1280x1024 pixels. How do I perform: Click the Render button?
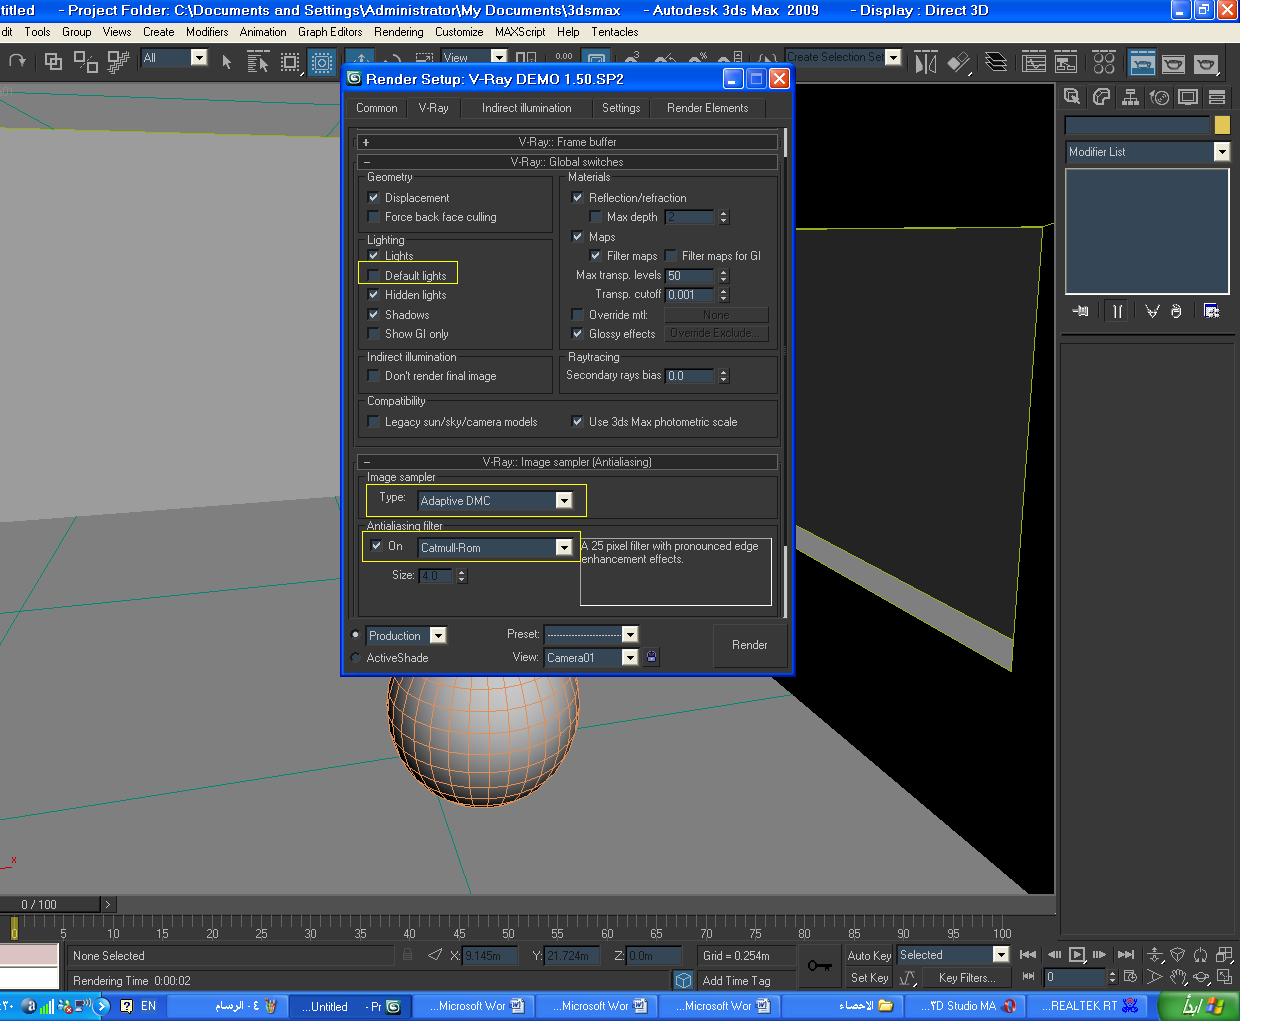(750, 645)
